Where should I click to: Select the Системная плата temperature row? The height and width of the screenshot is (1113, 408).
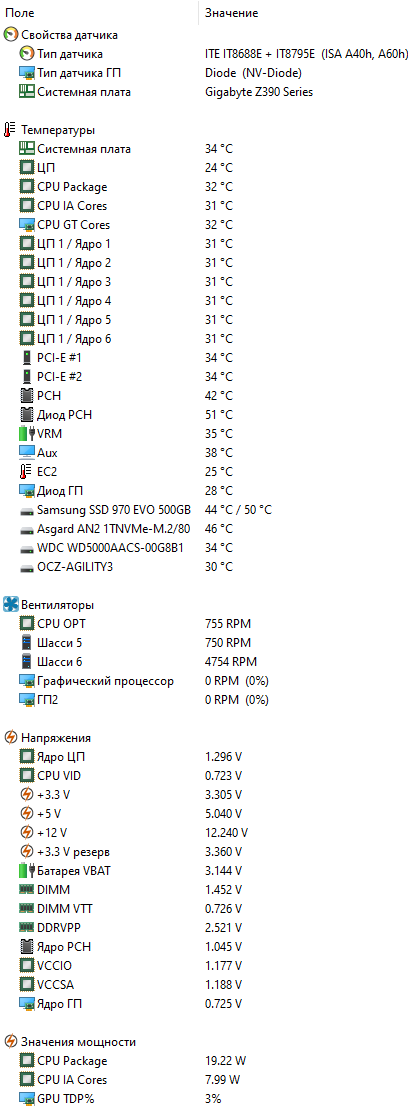204,149
